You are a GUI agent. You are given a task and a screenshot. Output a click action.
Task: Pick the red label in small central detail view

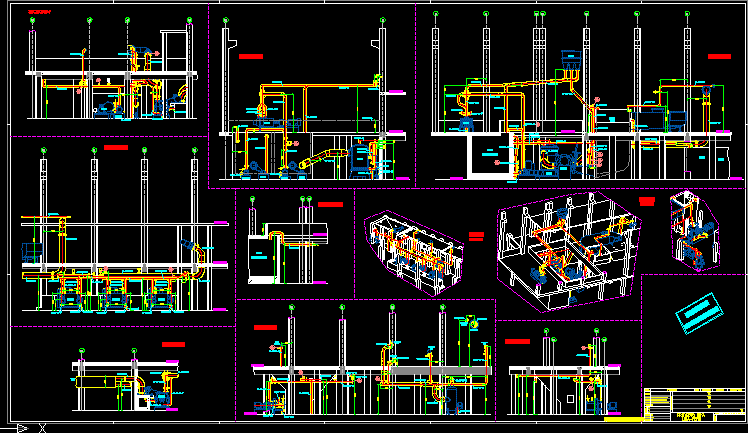pos(330,204)
